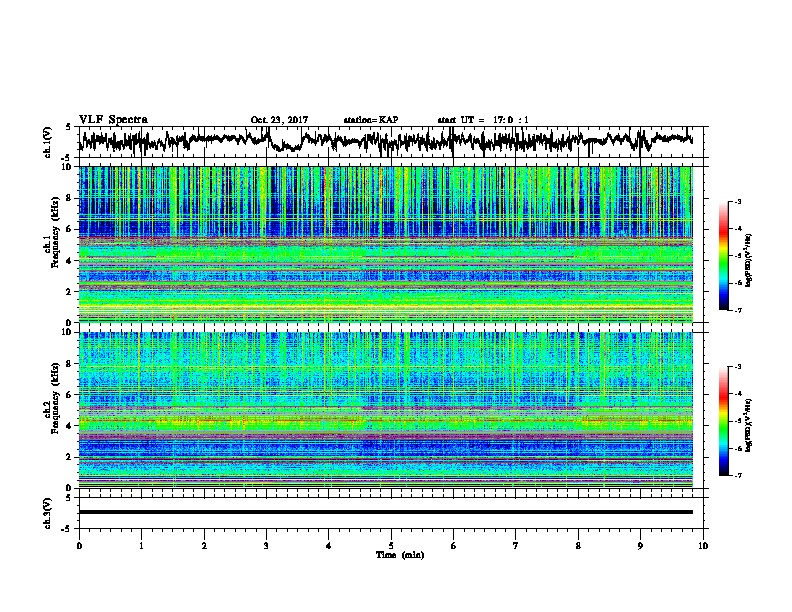This screenshot has height=612, width=792.
Task: Click the time axis tick label "8"
Action: [x=578, y=546]
